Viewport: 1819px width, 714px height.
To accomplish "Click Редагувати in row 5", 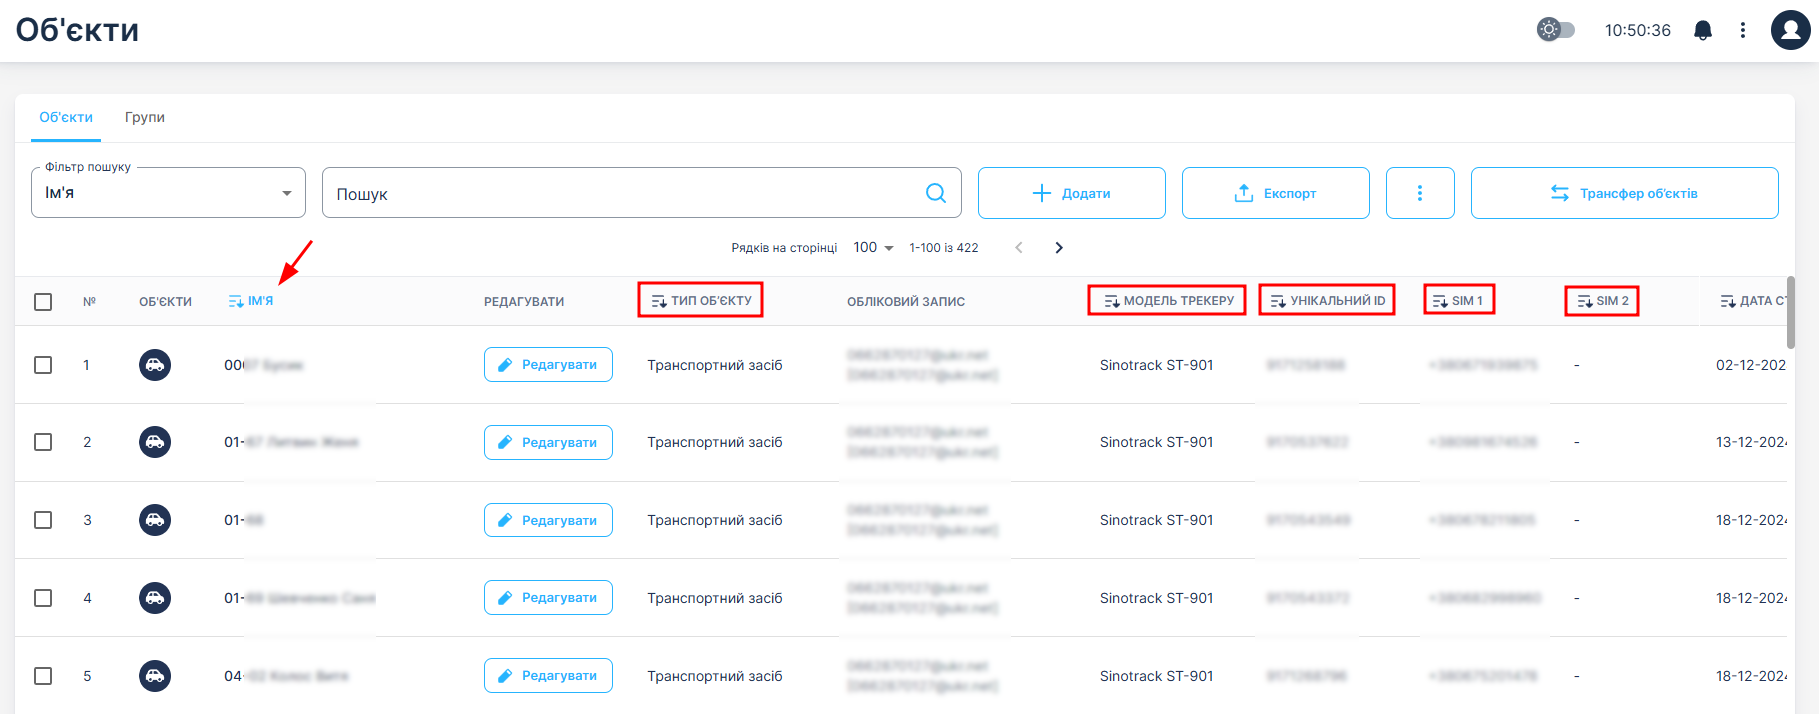I will click(x=548, y=676).
